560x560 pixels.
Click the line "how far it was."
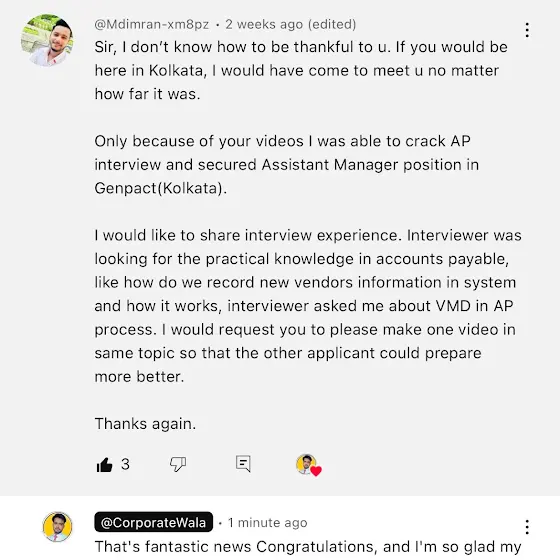point(147,94)
